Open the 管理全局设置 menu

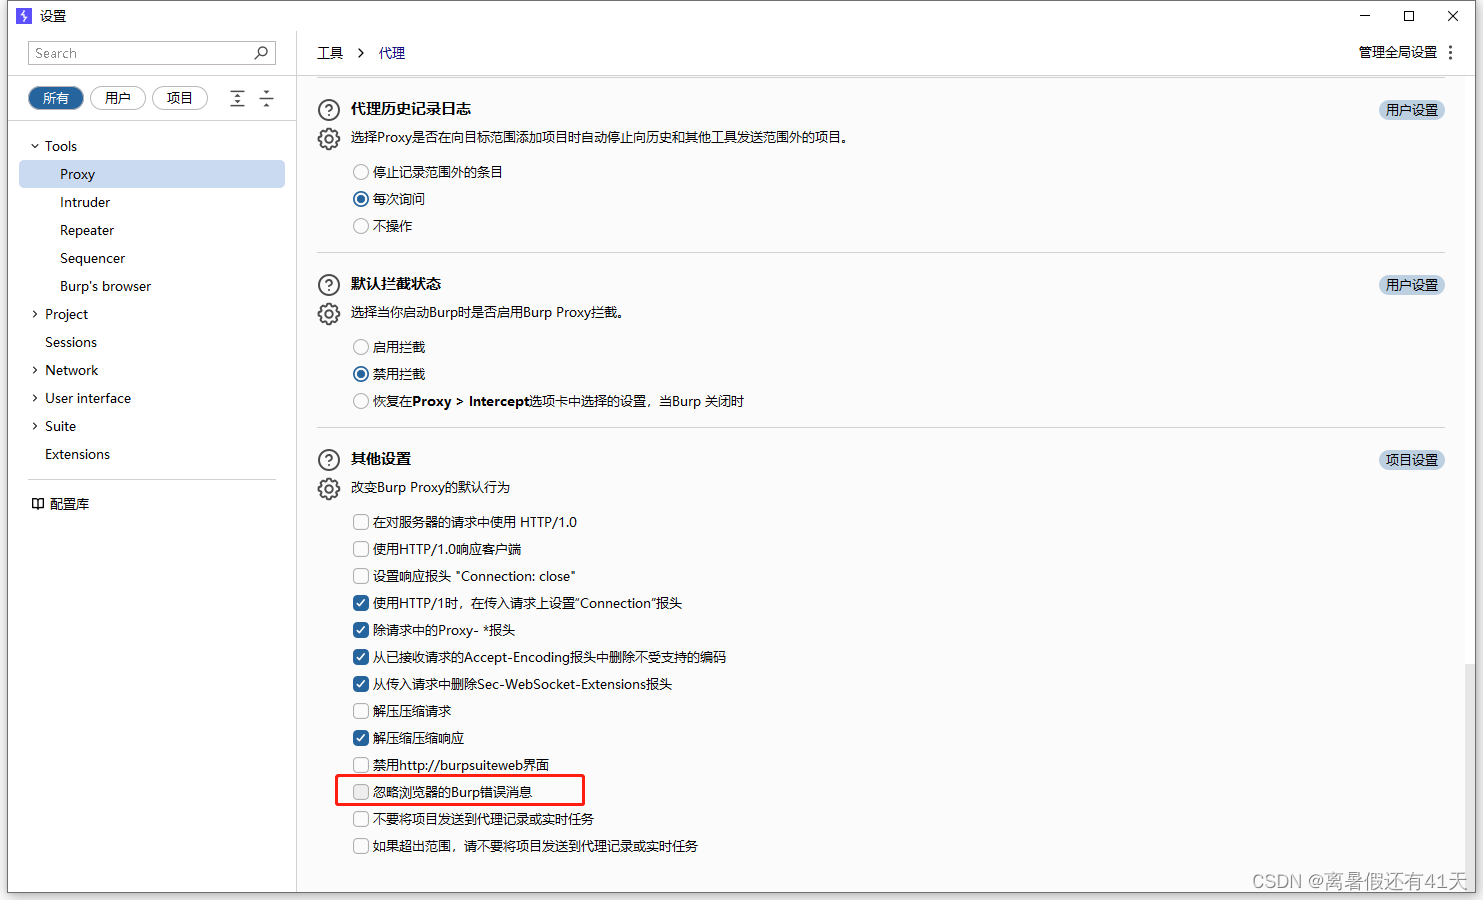click(1397, 52)
